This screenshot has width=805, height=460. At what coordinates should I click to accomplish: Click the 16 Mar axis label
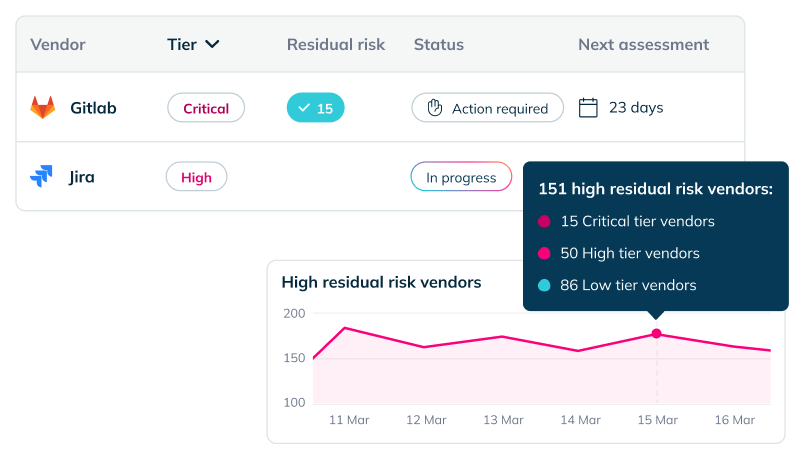click(735, 420)
